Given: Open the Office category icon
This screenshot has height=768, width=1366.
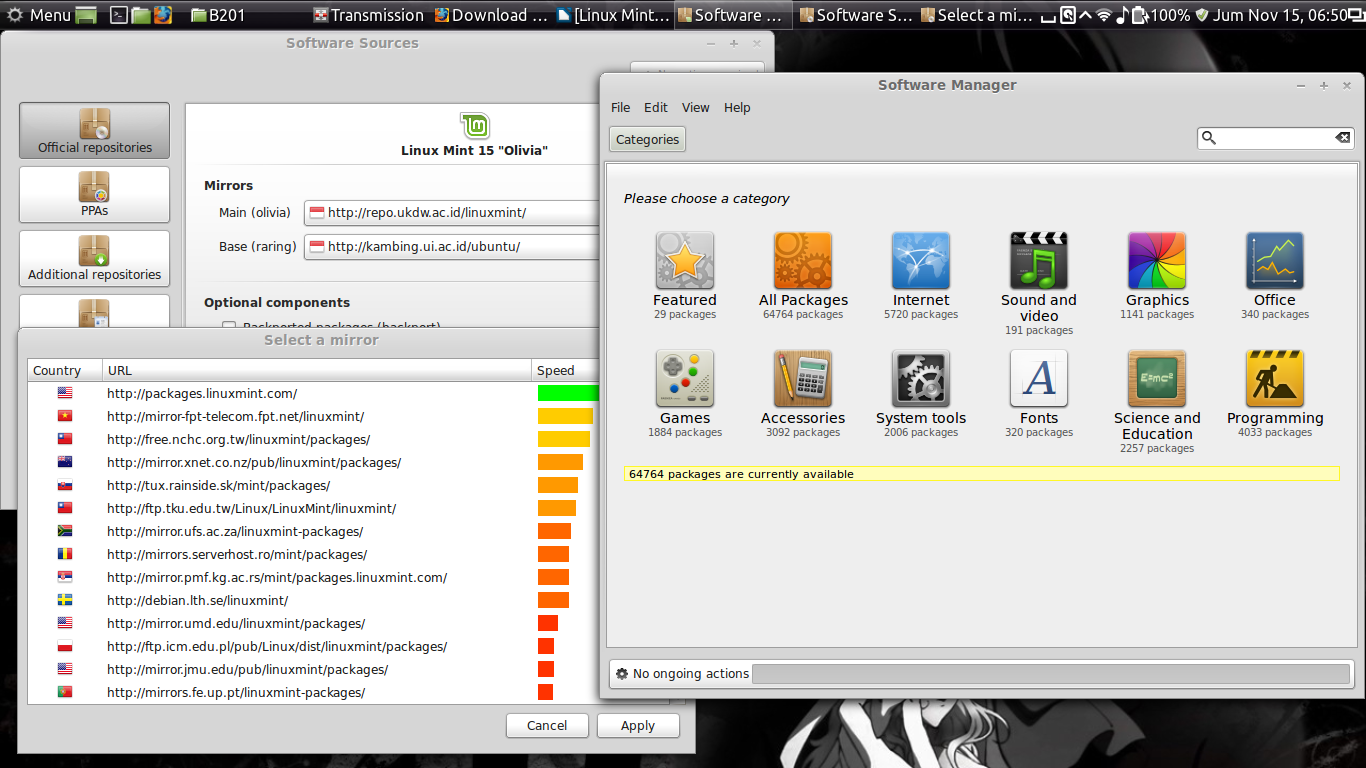Looking at the screenshot, I should coord(1275,261).
